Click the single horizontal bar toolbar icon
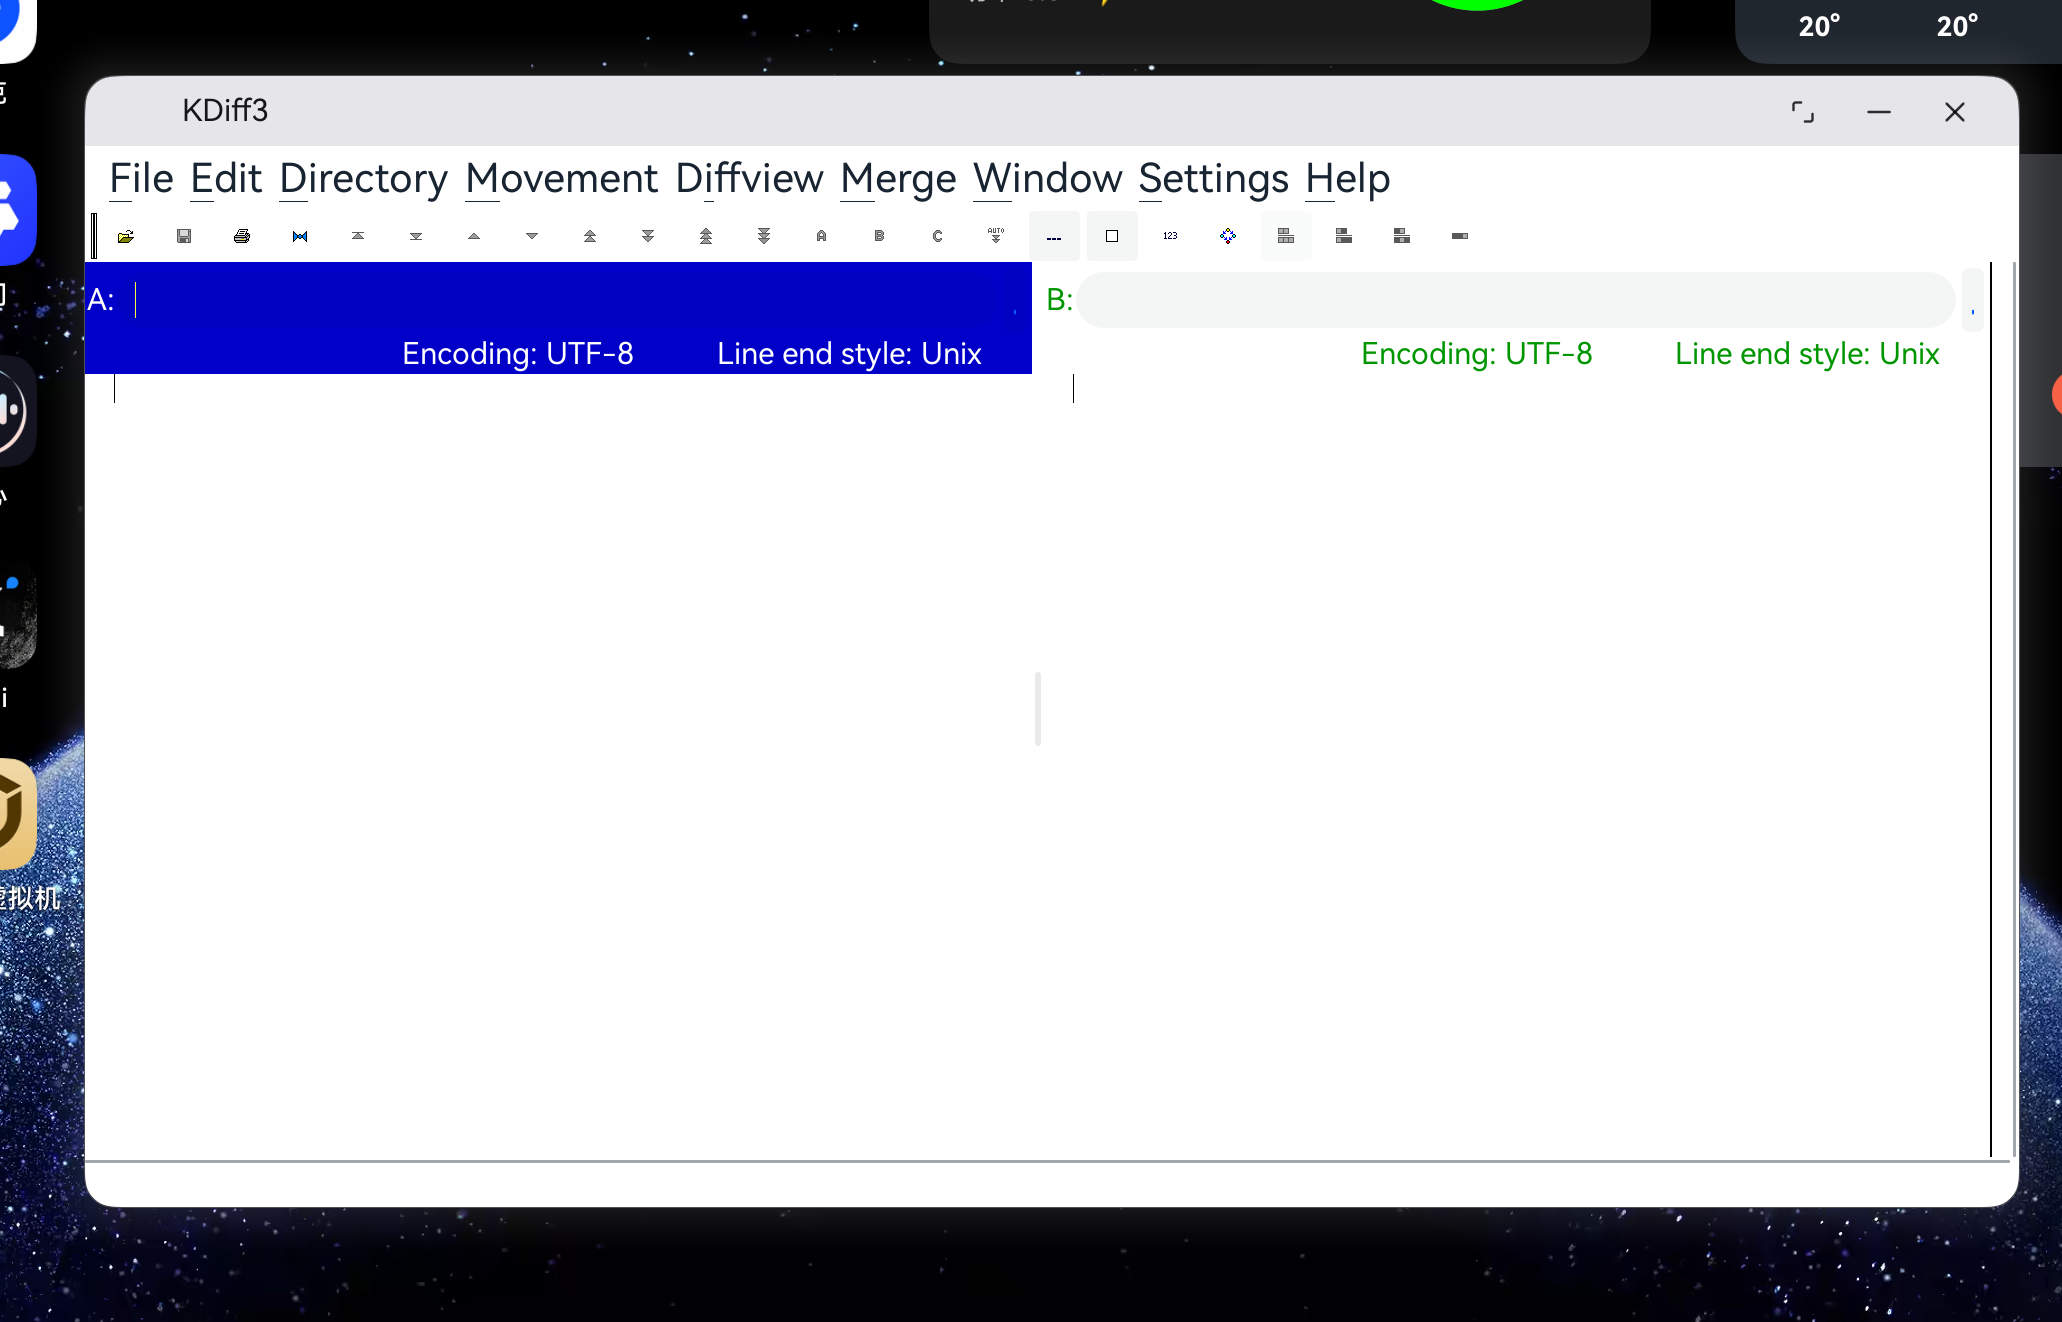The height and width of the screenshot is (1322, 2062). [1460, 236]
